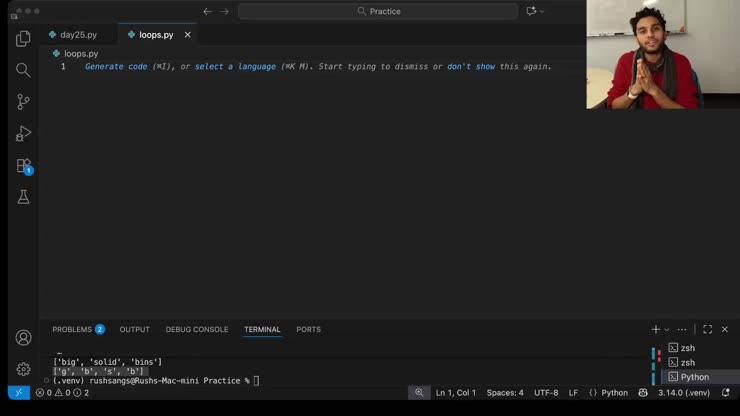
Task: Open the Extensions view with update badge
Action: point(23,166)
